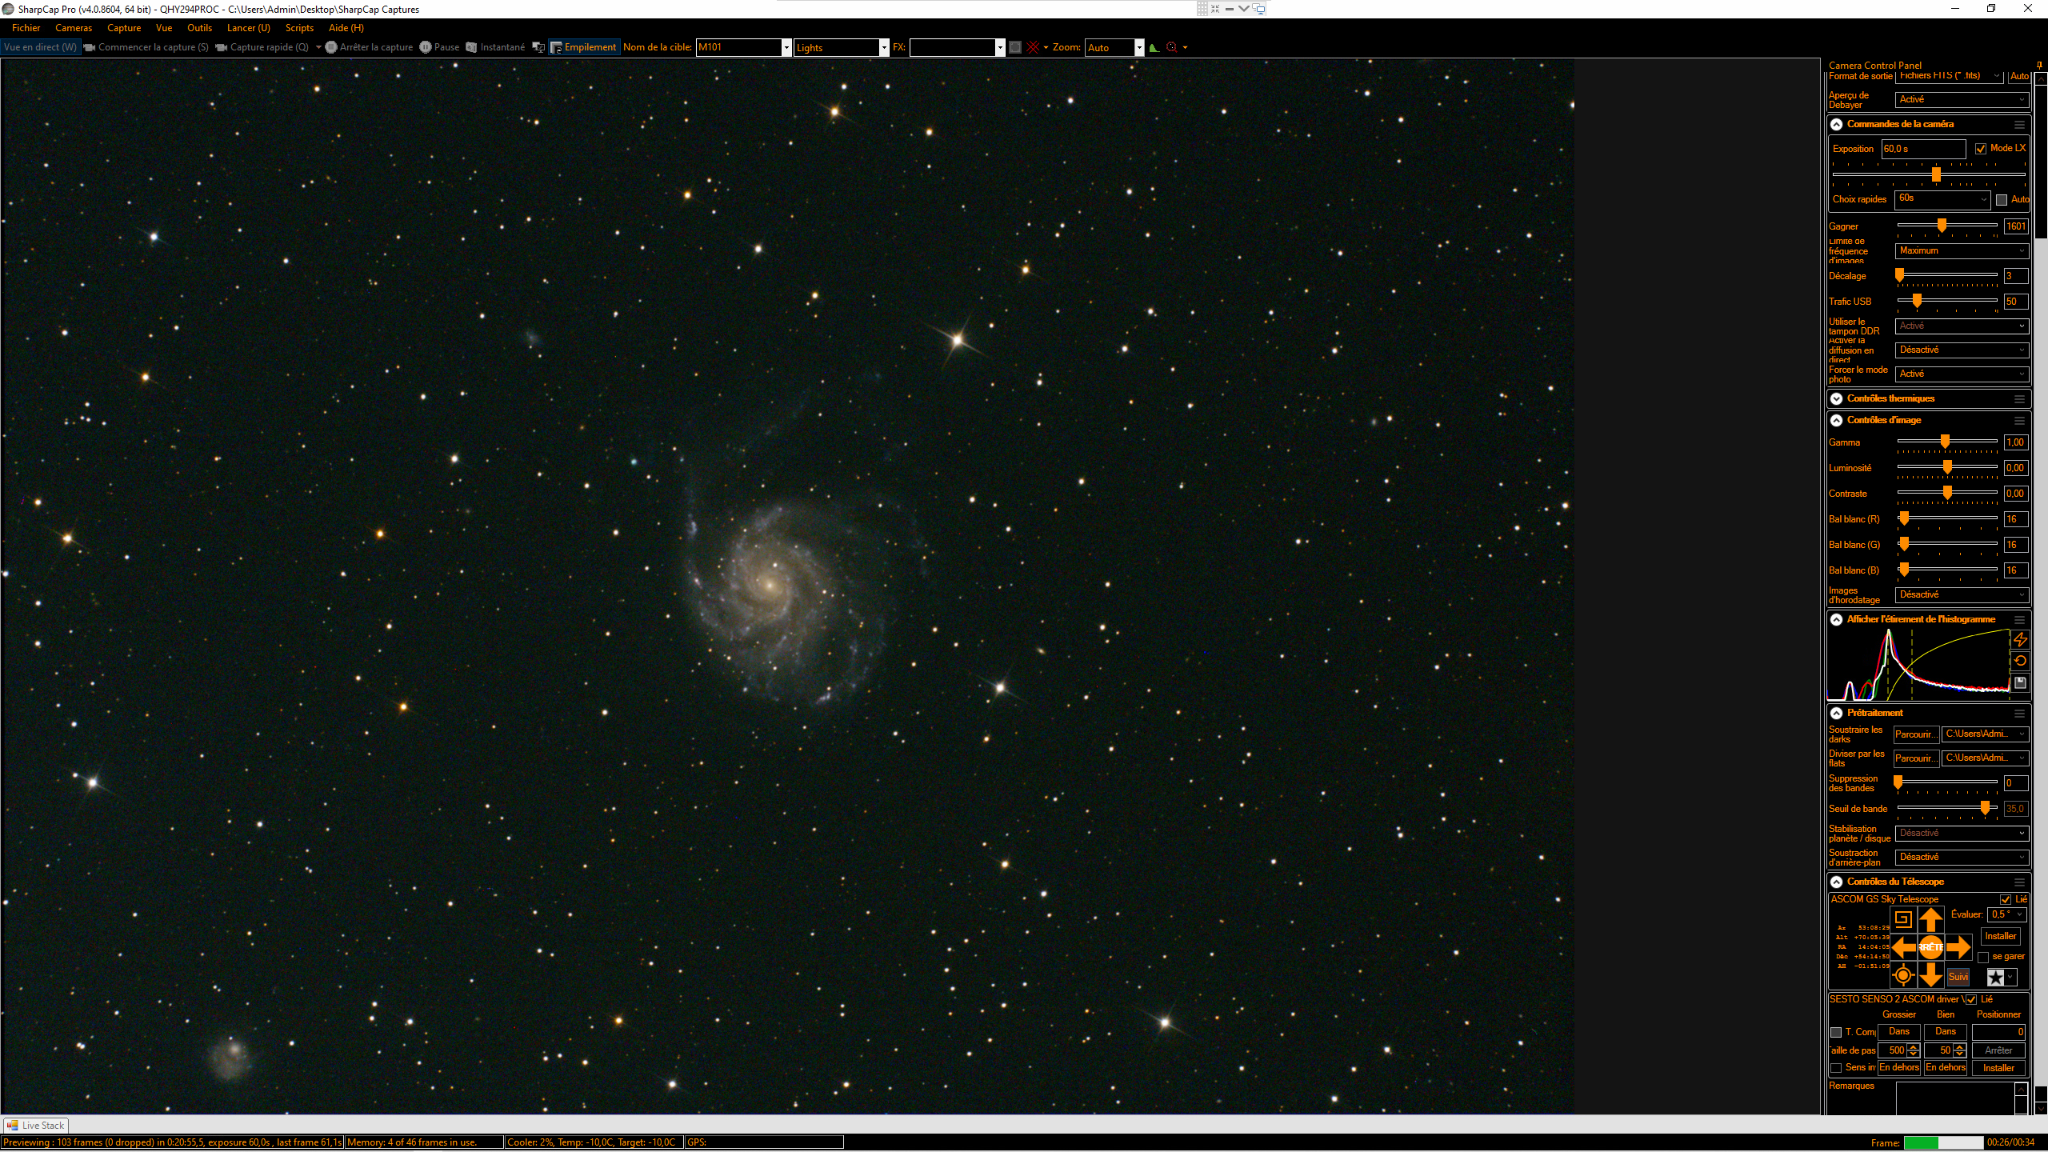Toggle the Sens inverse checkbox

(1836, 1068)
